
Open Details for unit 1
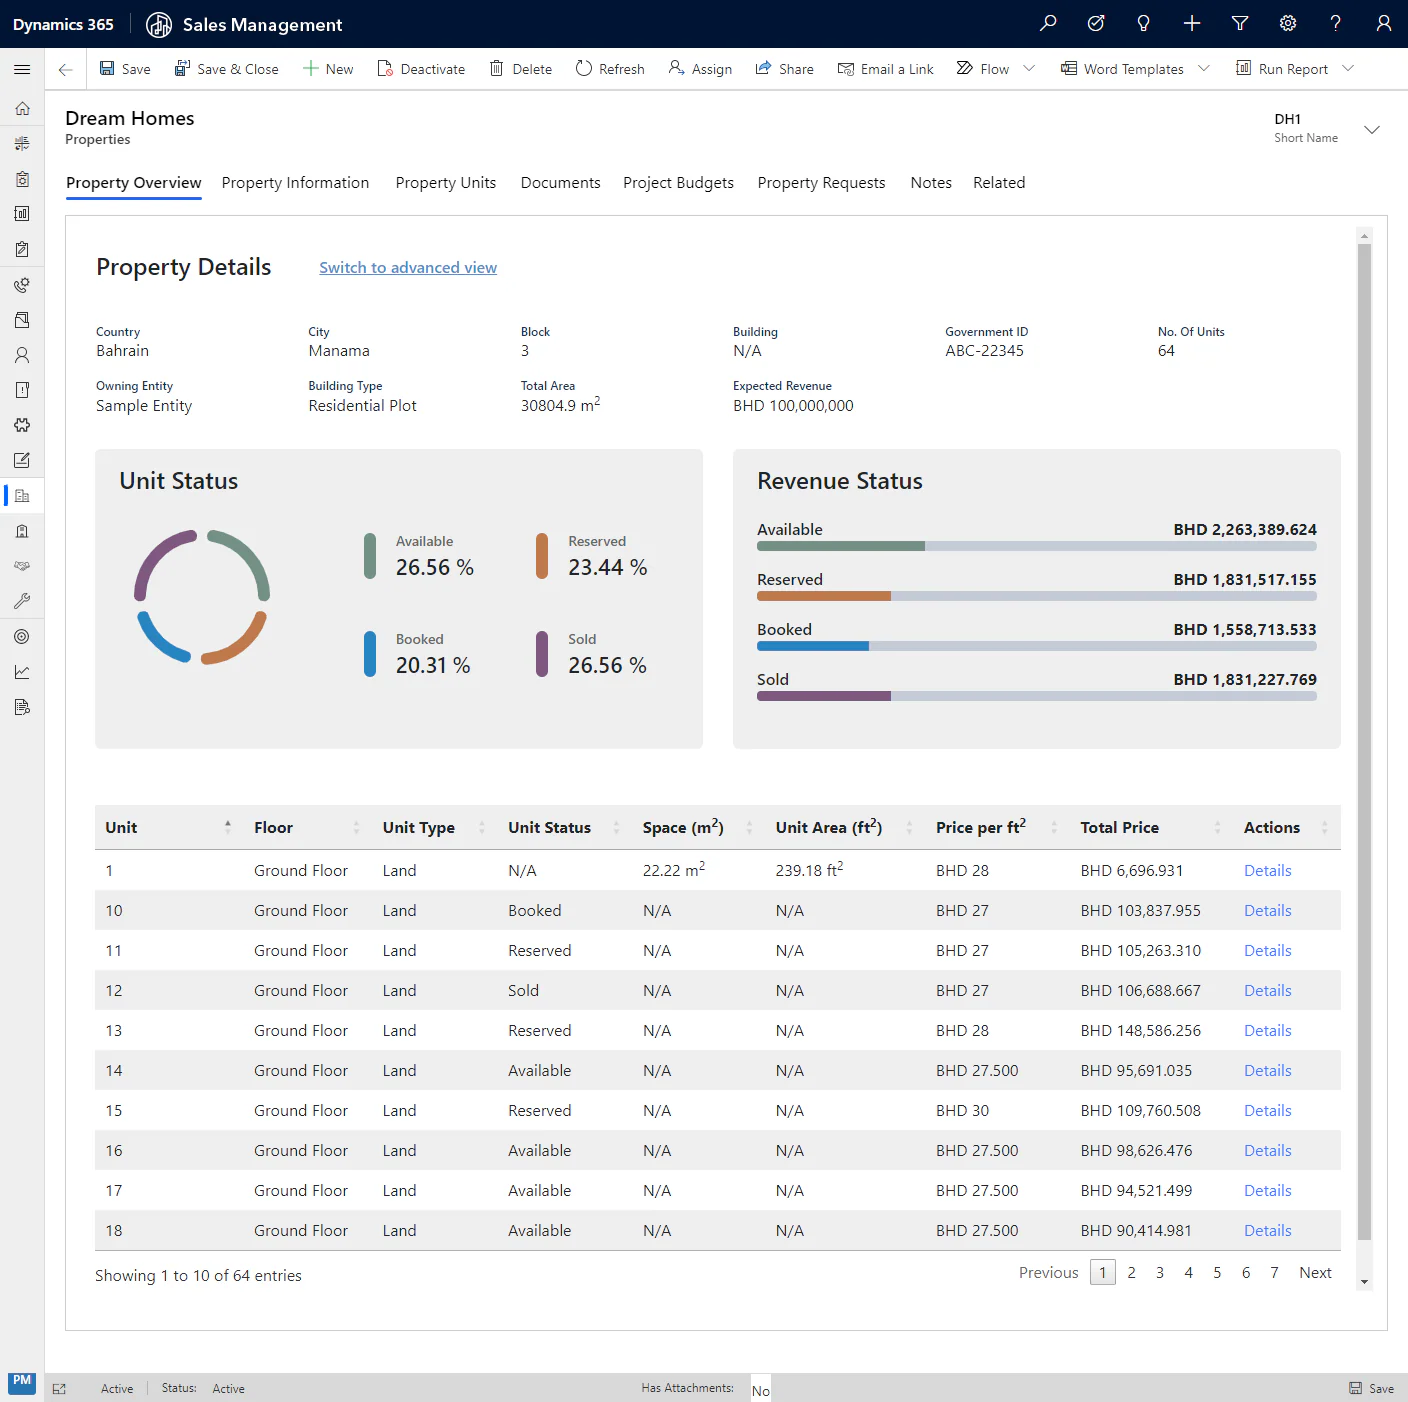click(1267, 871)
